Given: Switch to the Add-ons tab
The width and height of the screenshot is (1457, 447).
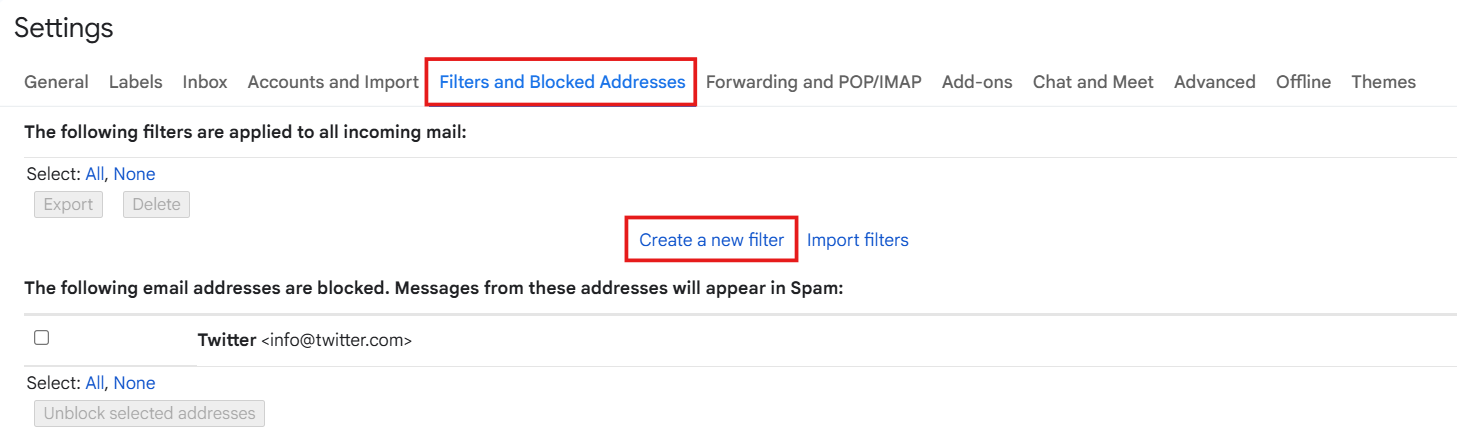Looking at the screenshot, I should coord(977,82).
